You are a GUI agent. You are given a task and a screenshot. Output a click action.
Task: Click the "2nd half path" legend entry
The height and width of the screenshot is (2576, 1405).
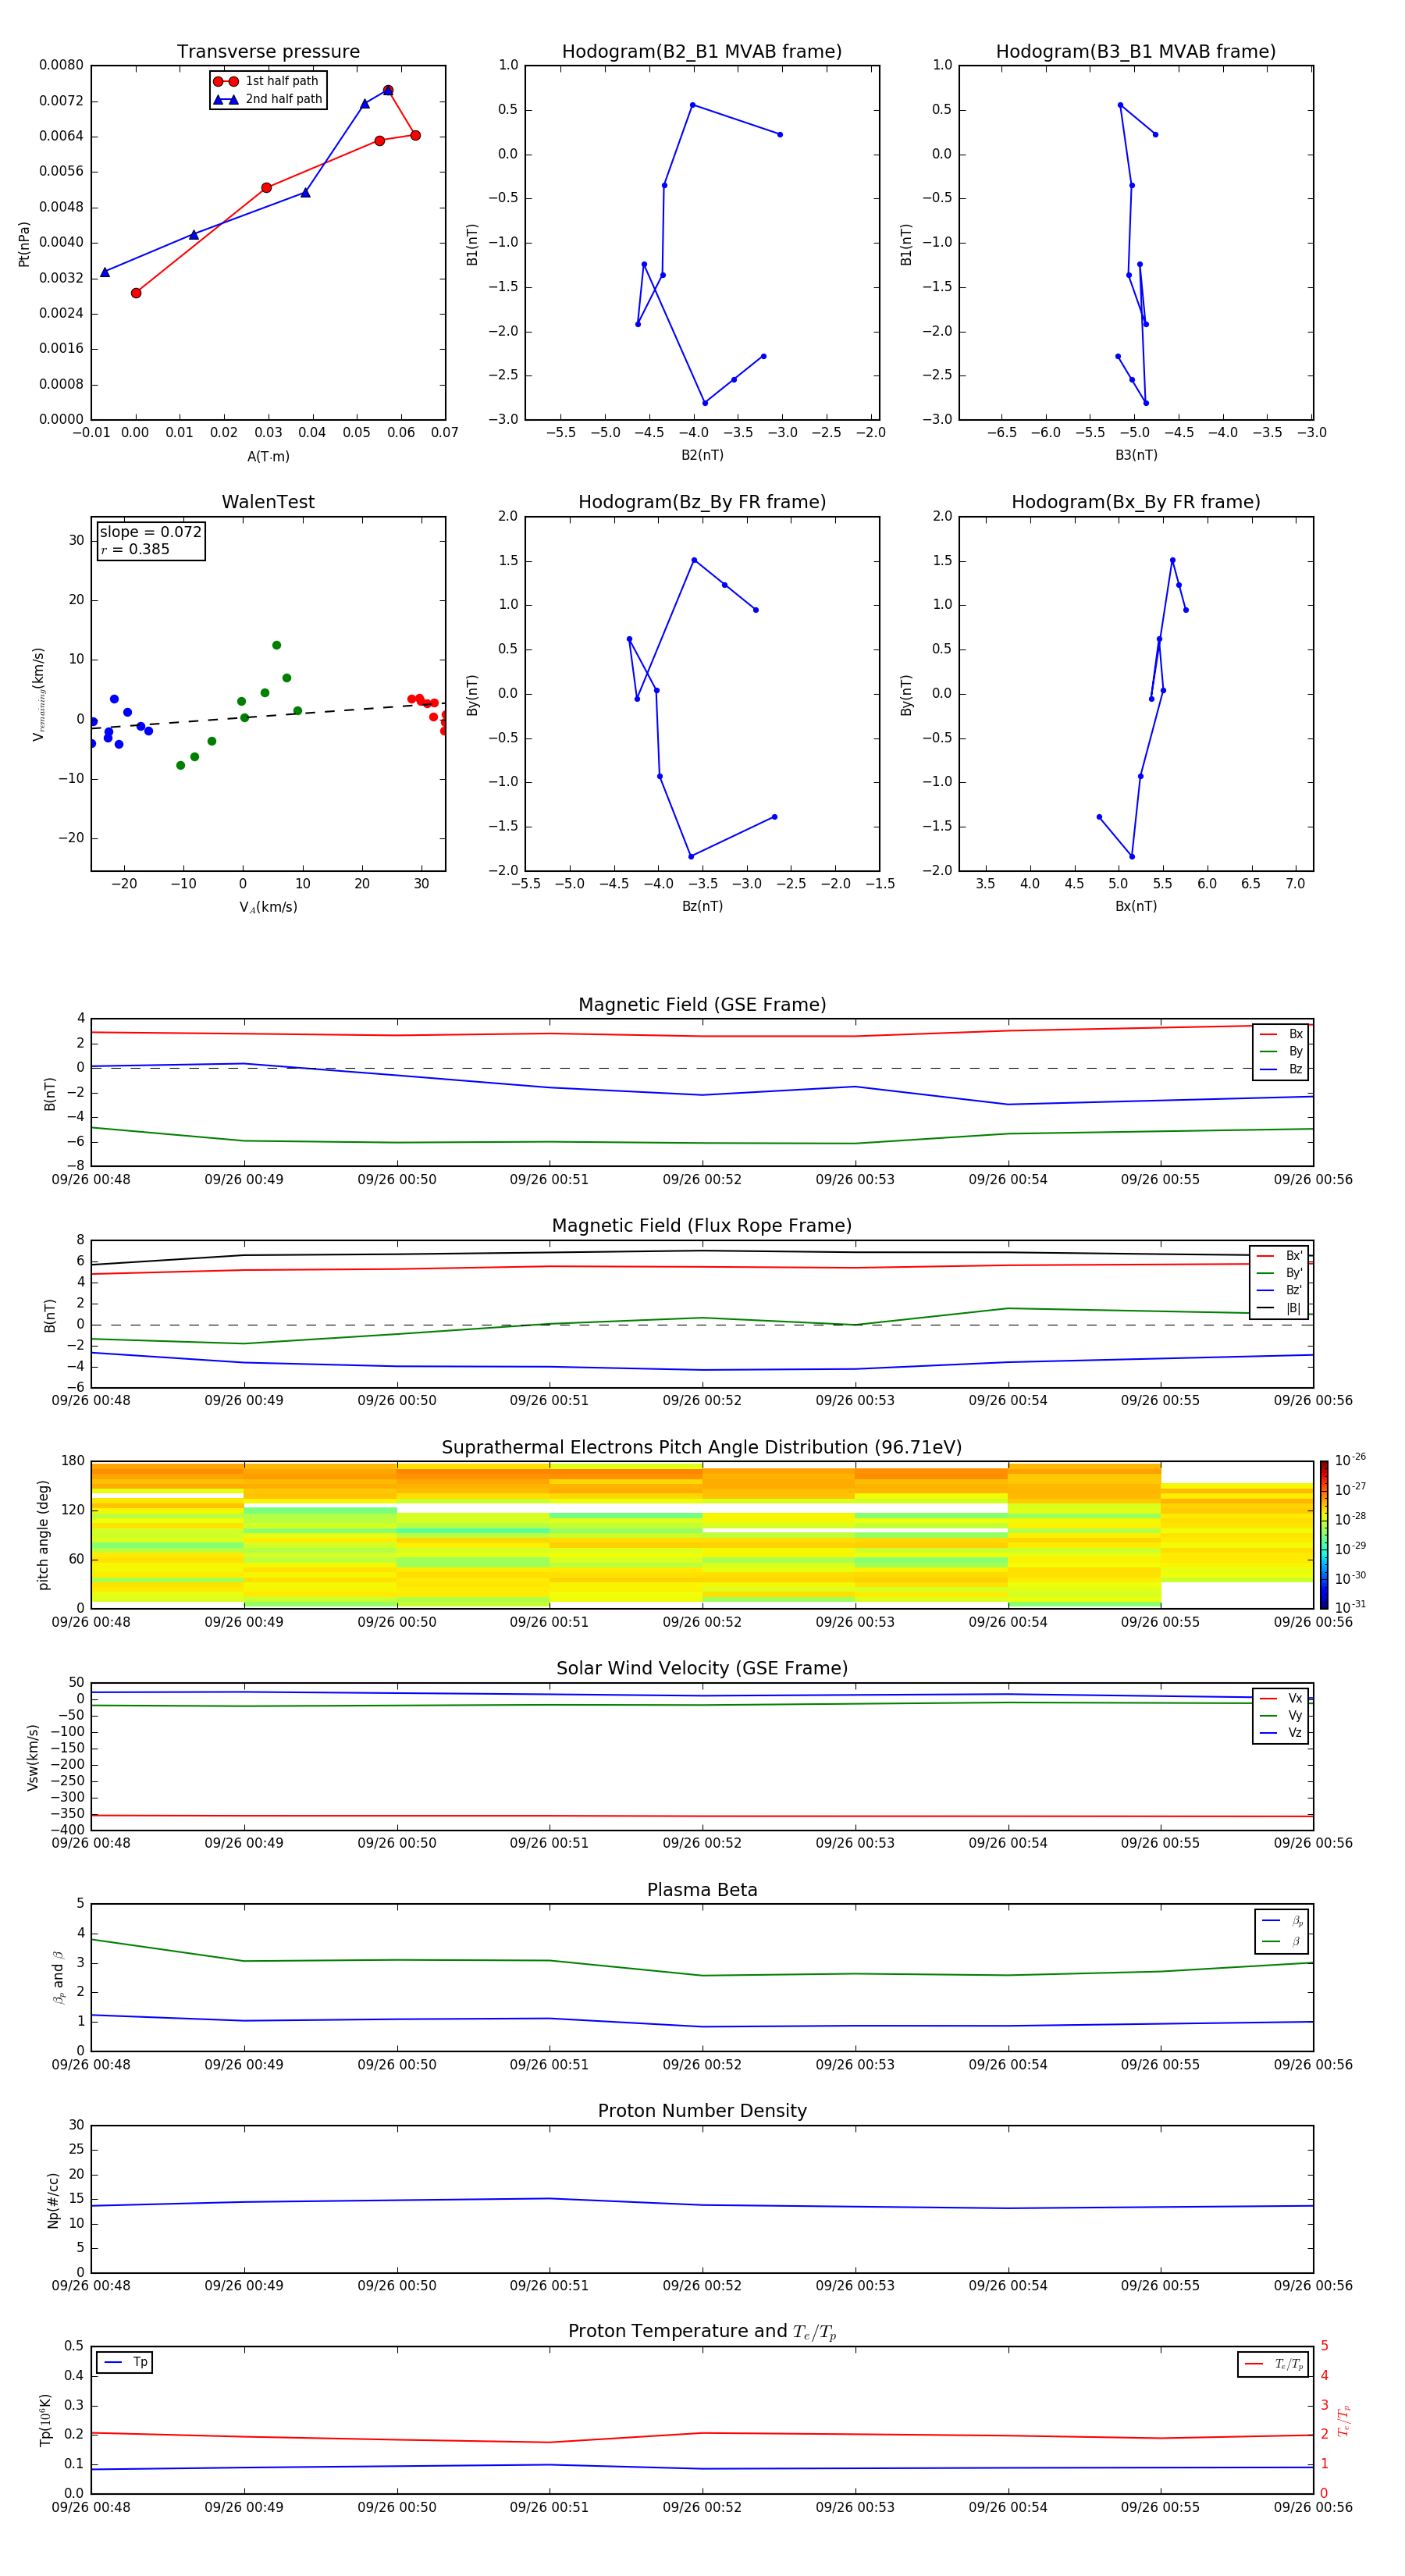tap(268, 99)
